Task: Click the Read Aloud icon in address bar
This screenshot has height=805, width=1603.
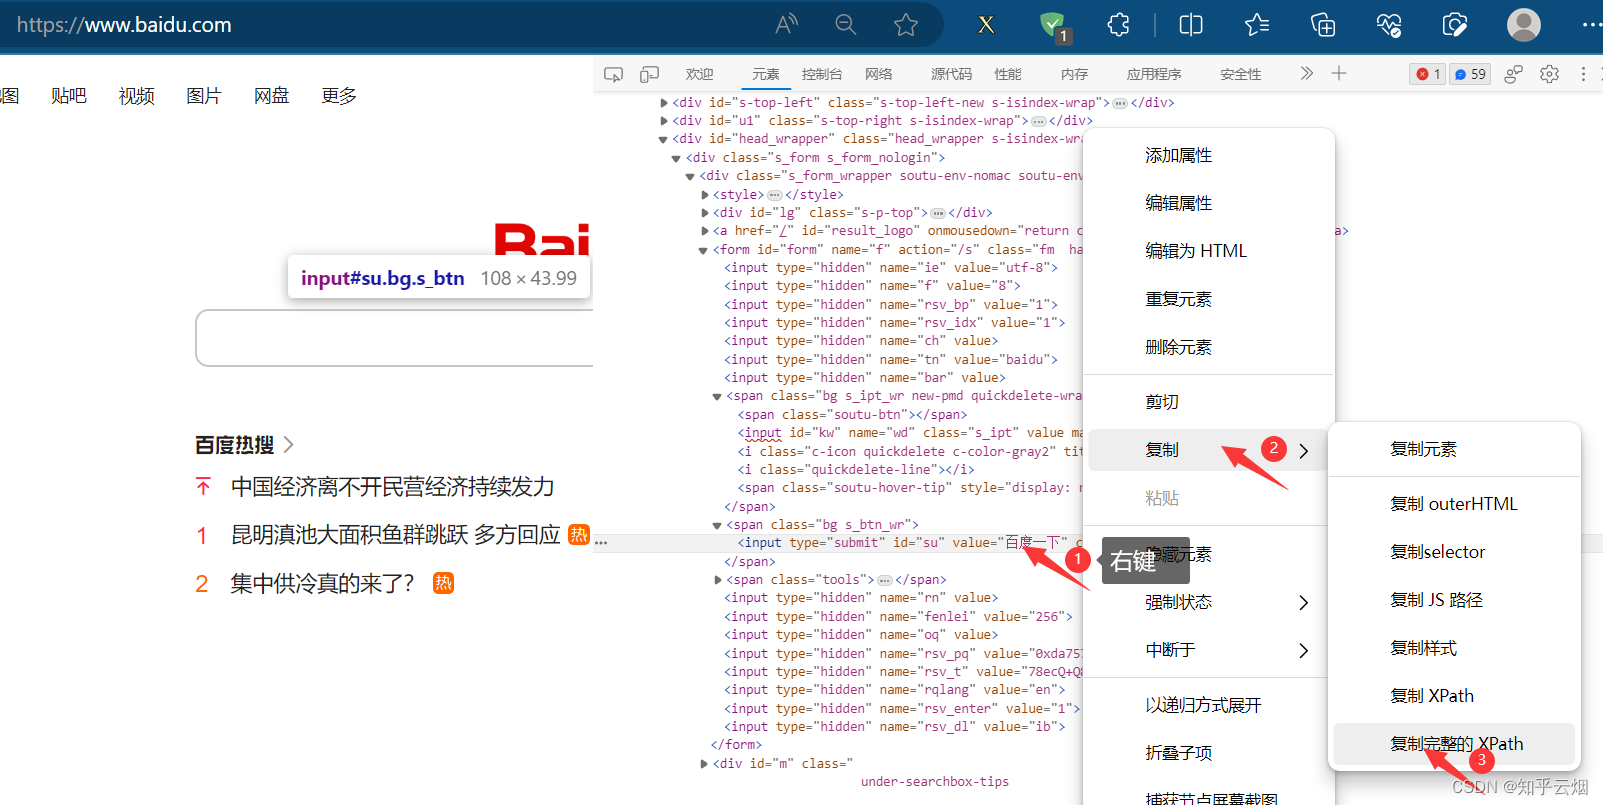Action: coord(787,24)
